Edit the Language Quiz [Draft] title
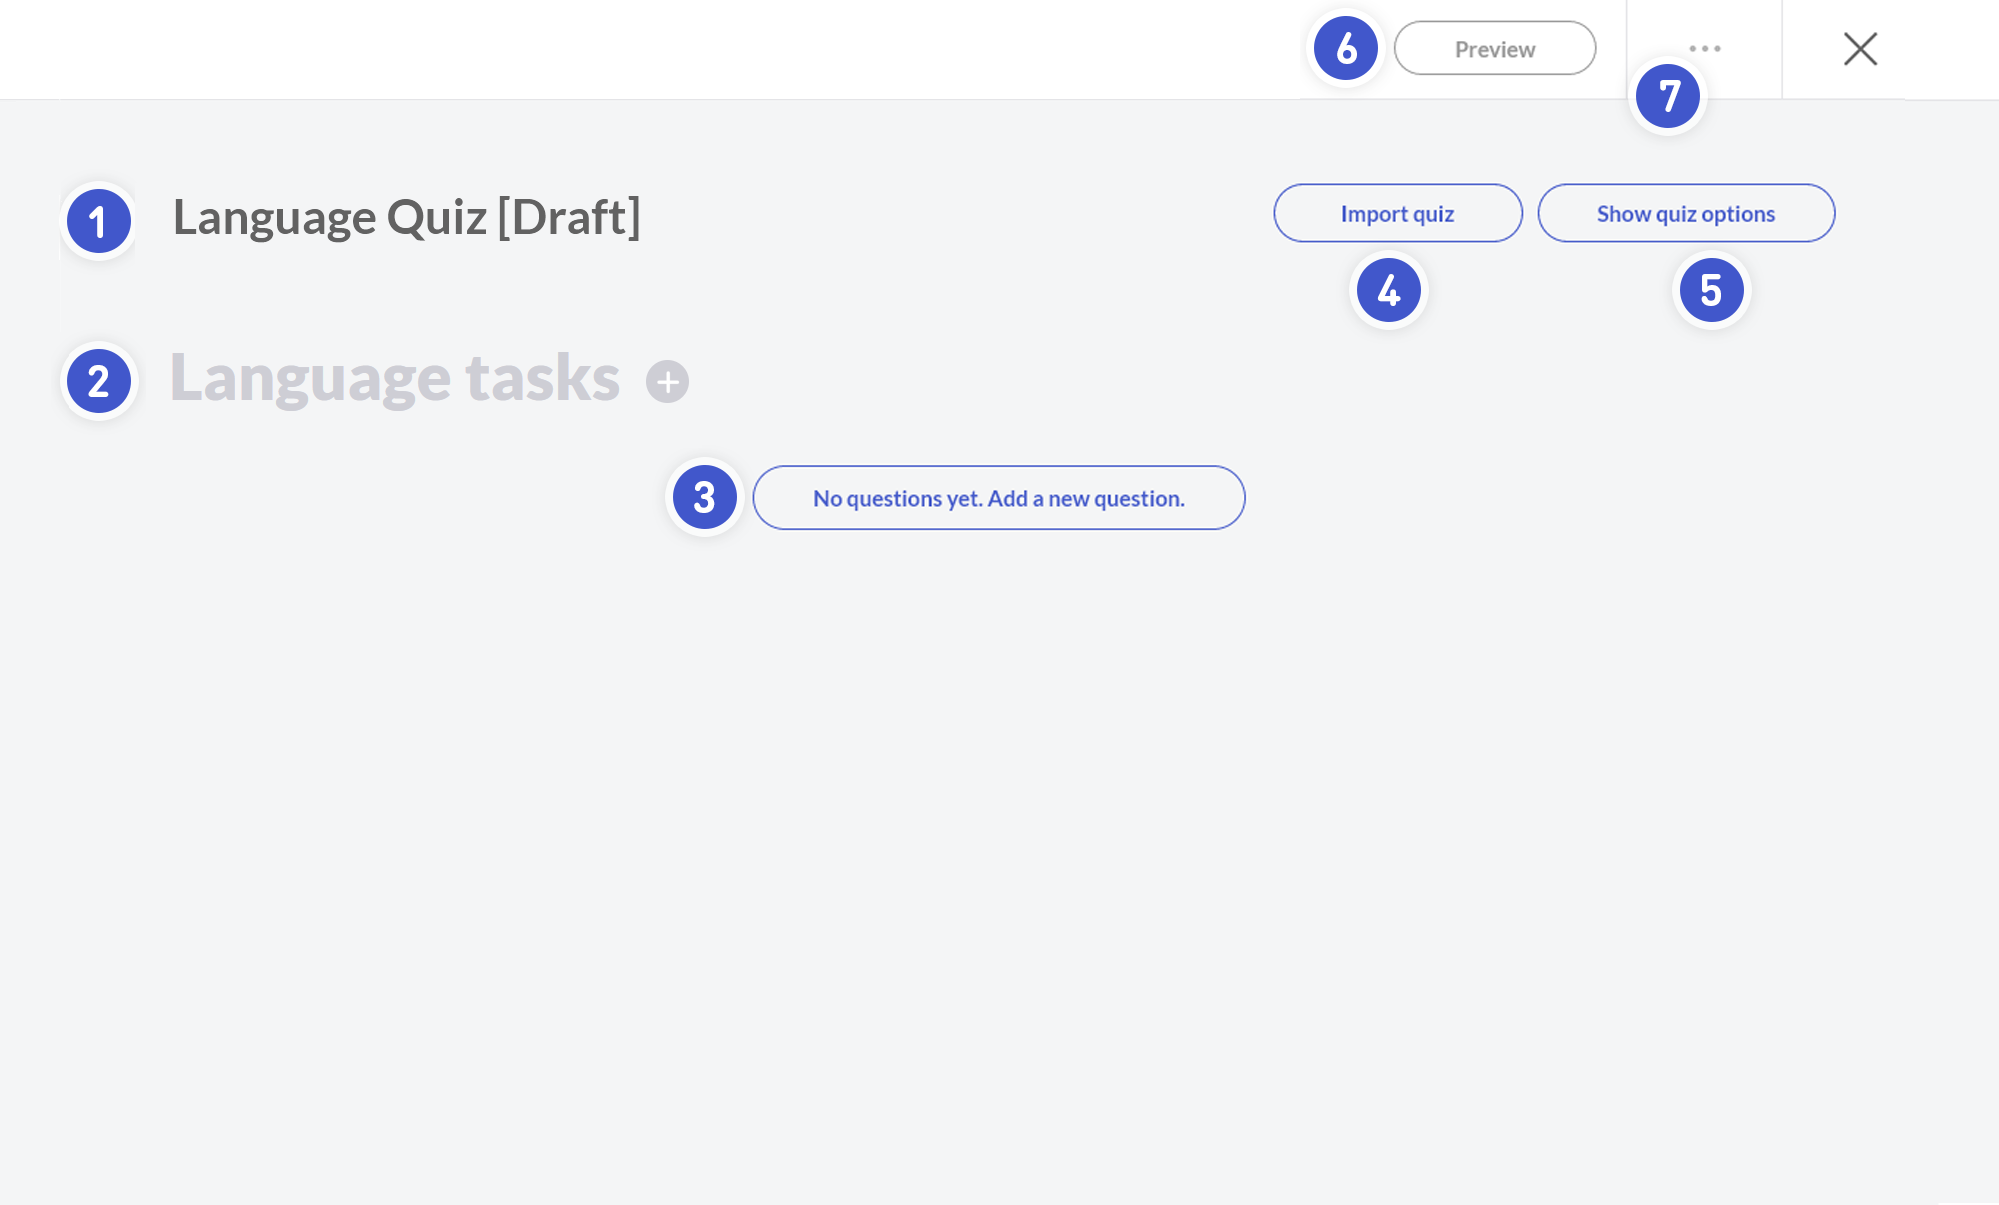 [x=406, y=217]
